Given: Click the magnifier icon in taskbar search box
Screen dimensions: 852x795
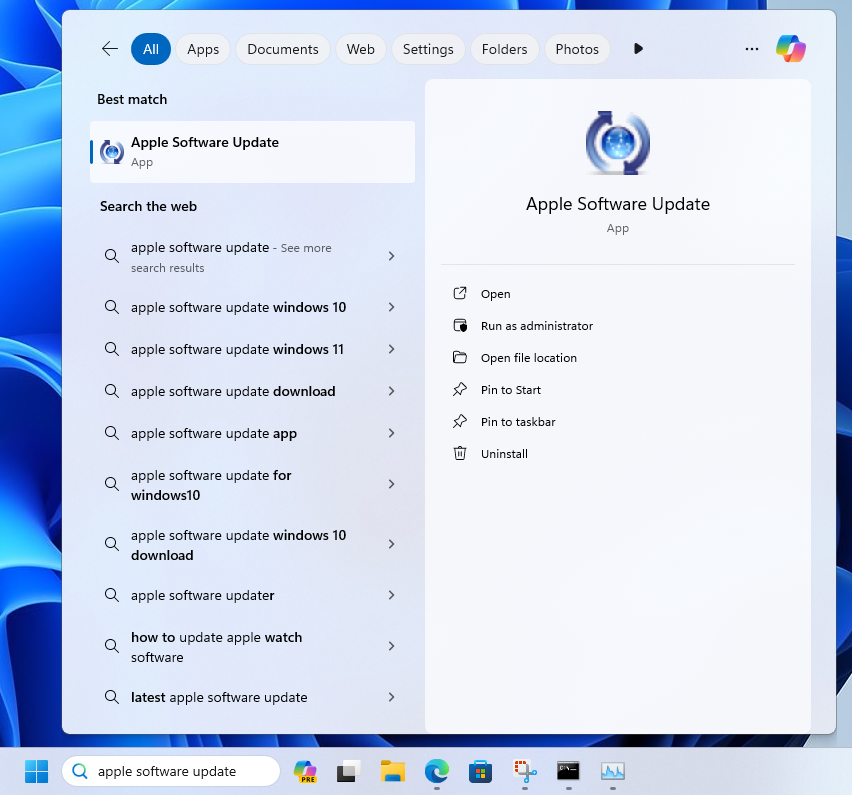Looking at the screenshot, I should pos(80,771).
